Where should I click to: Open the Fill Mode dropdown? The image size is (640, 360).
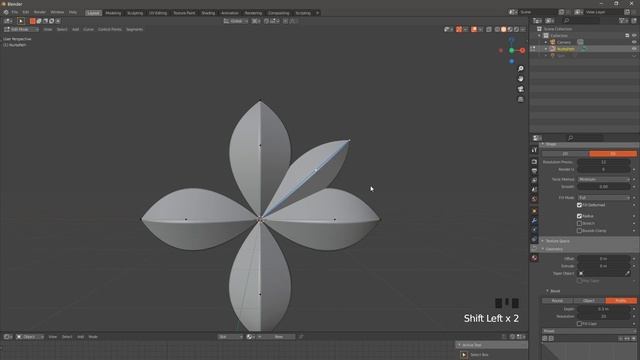604,198
